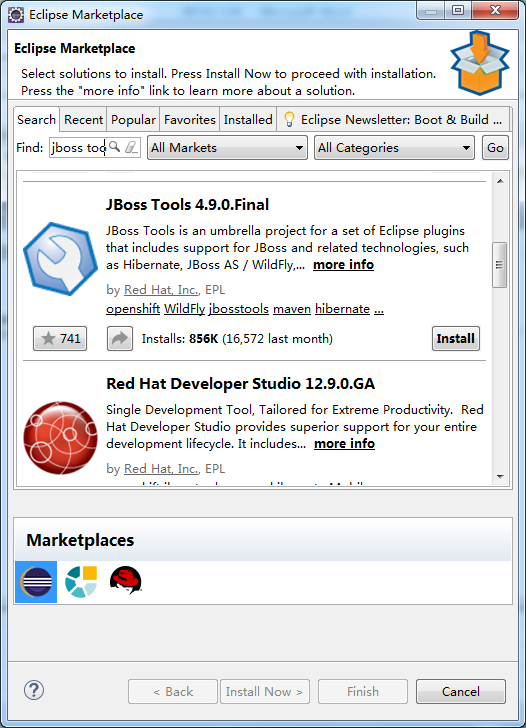Click the WildFly tag link

[184, 309]
